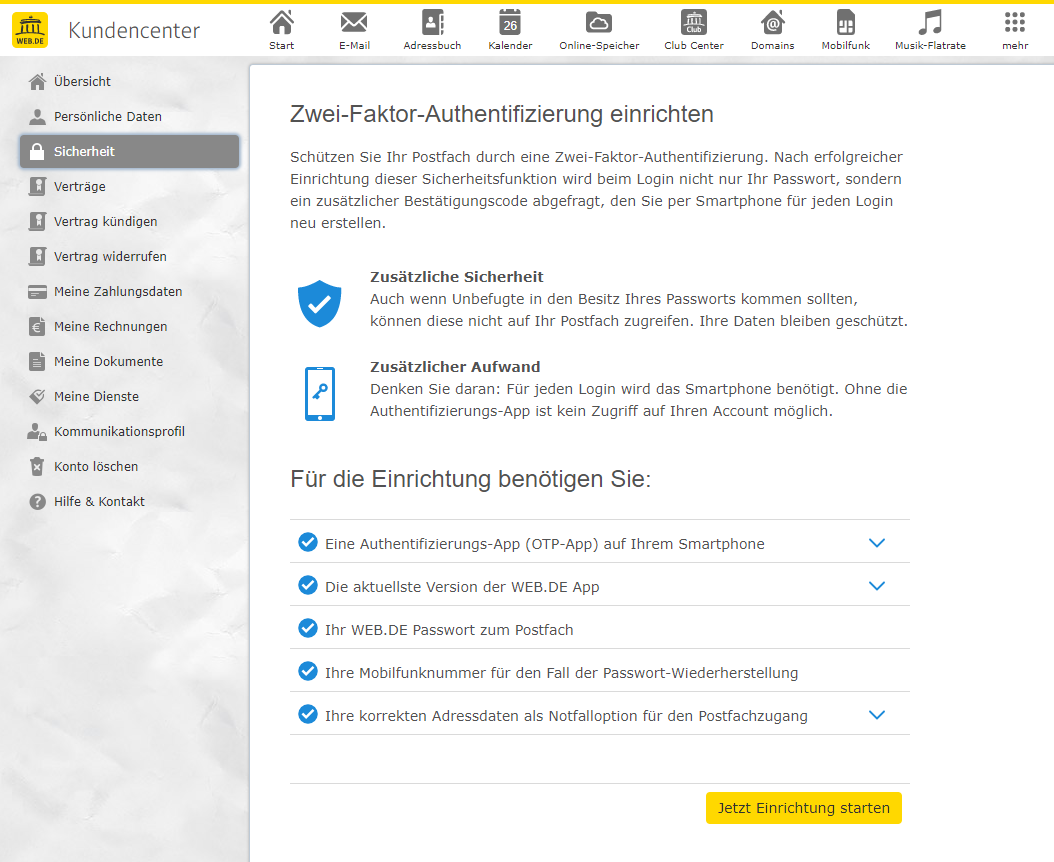Open the Musik-Flatrate note icon

930,23
